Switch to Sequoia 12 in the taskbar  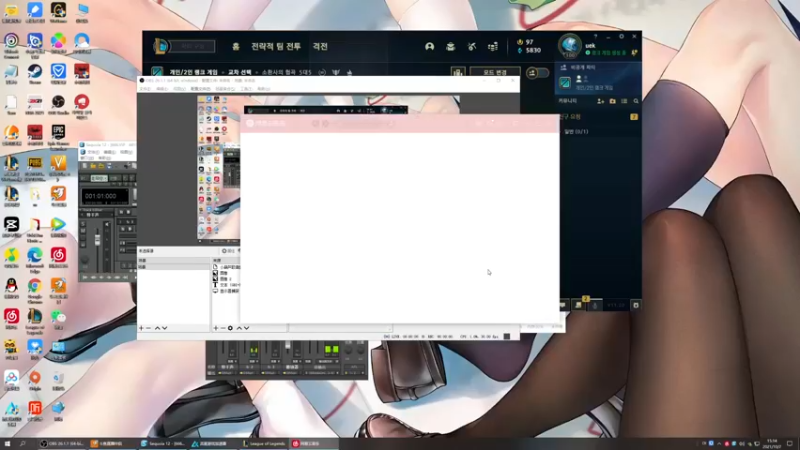click(x=163, y=444)
